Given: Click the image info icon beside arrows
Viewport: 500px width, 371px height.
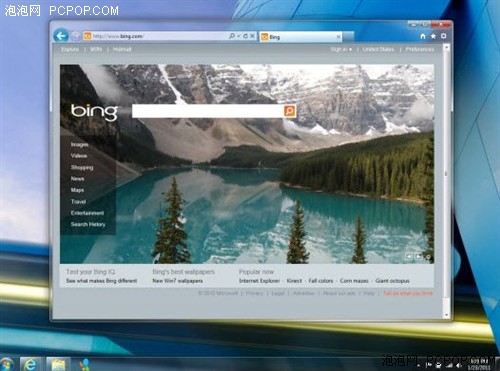Looking at the screenshot, I should point(428,257).
